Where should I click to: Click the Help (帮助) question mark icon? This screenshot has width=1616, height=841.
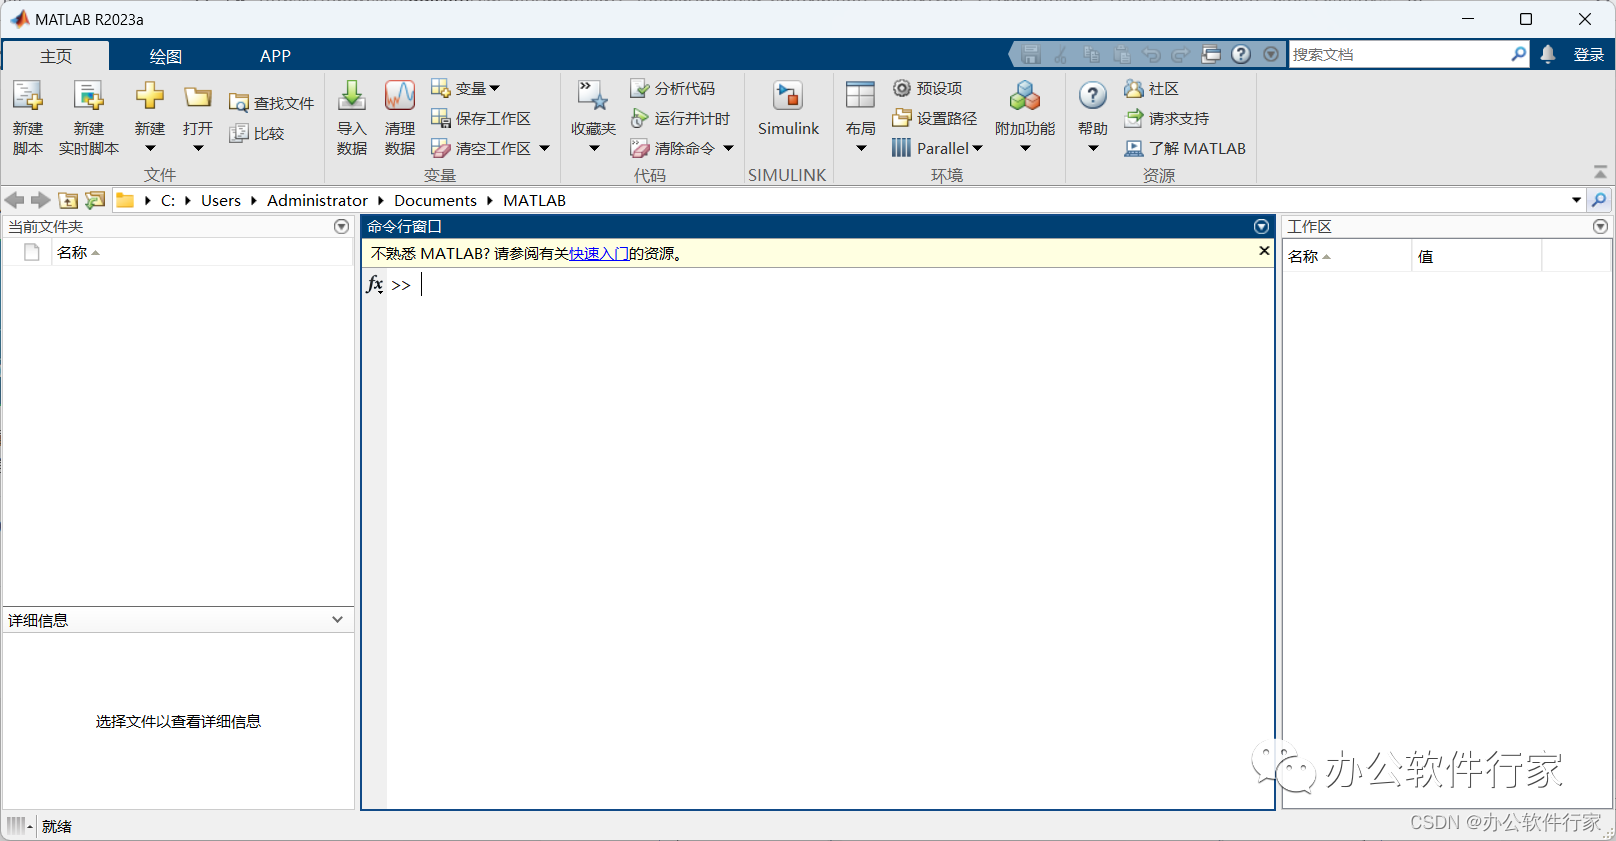[x=1093, y=96]
